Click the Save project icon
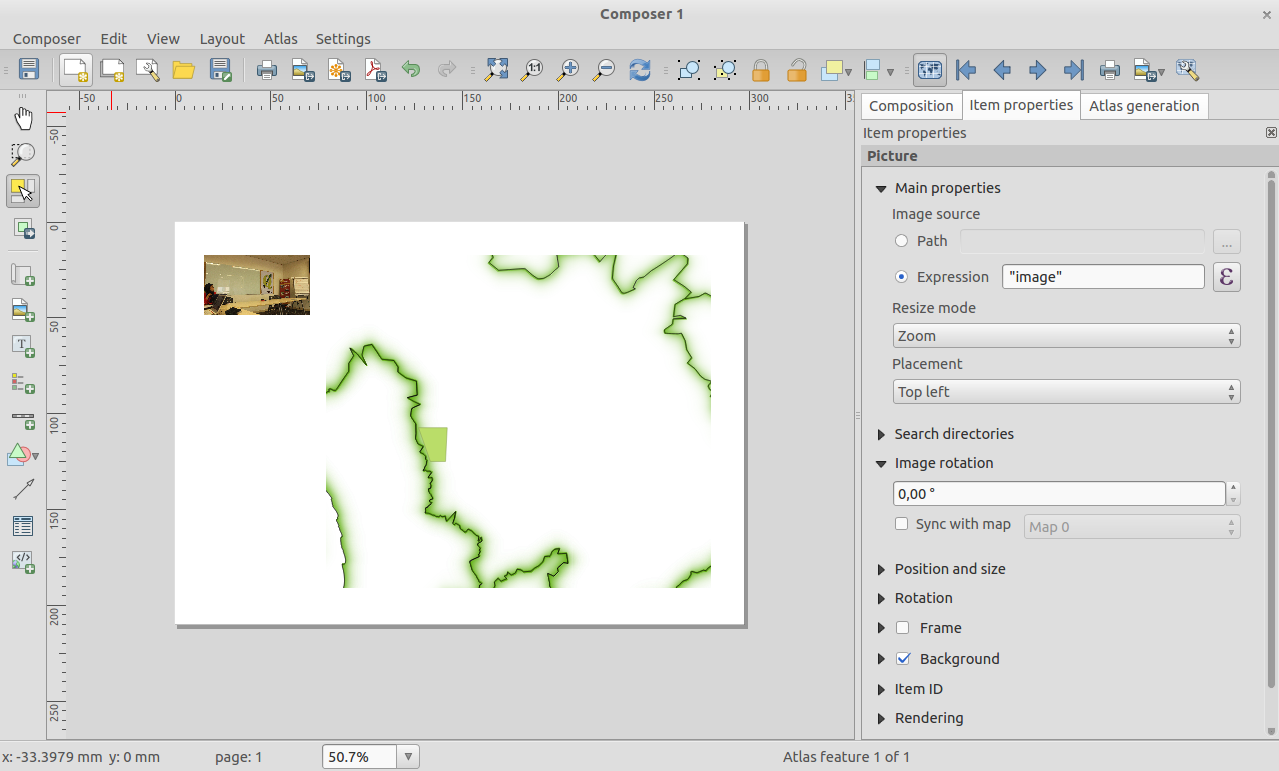Image resolution: width=1279 pixels, height=771 pixels. coord(29,70)
